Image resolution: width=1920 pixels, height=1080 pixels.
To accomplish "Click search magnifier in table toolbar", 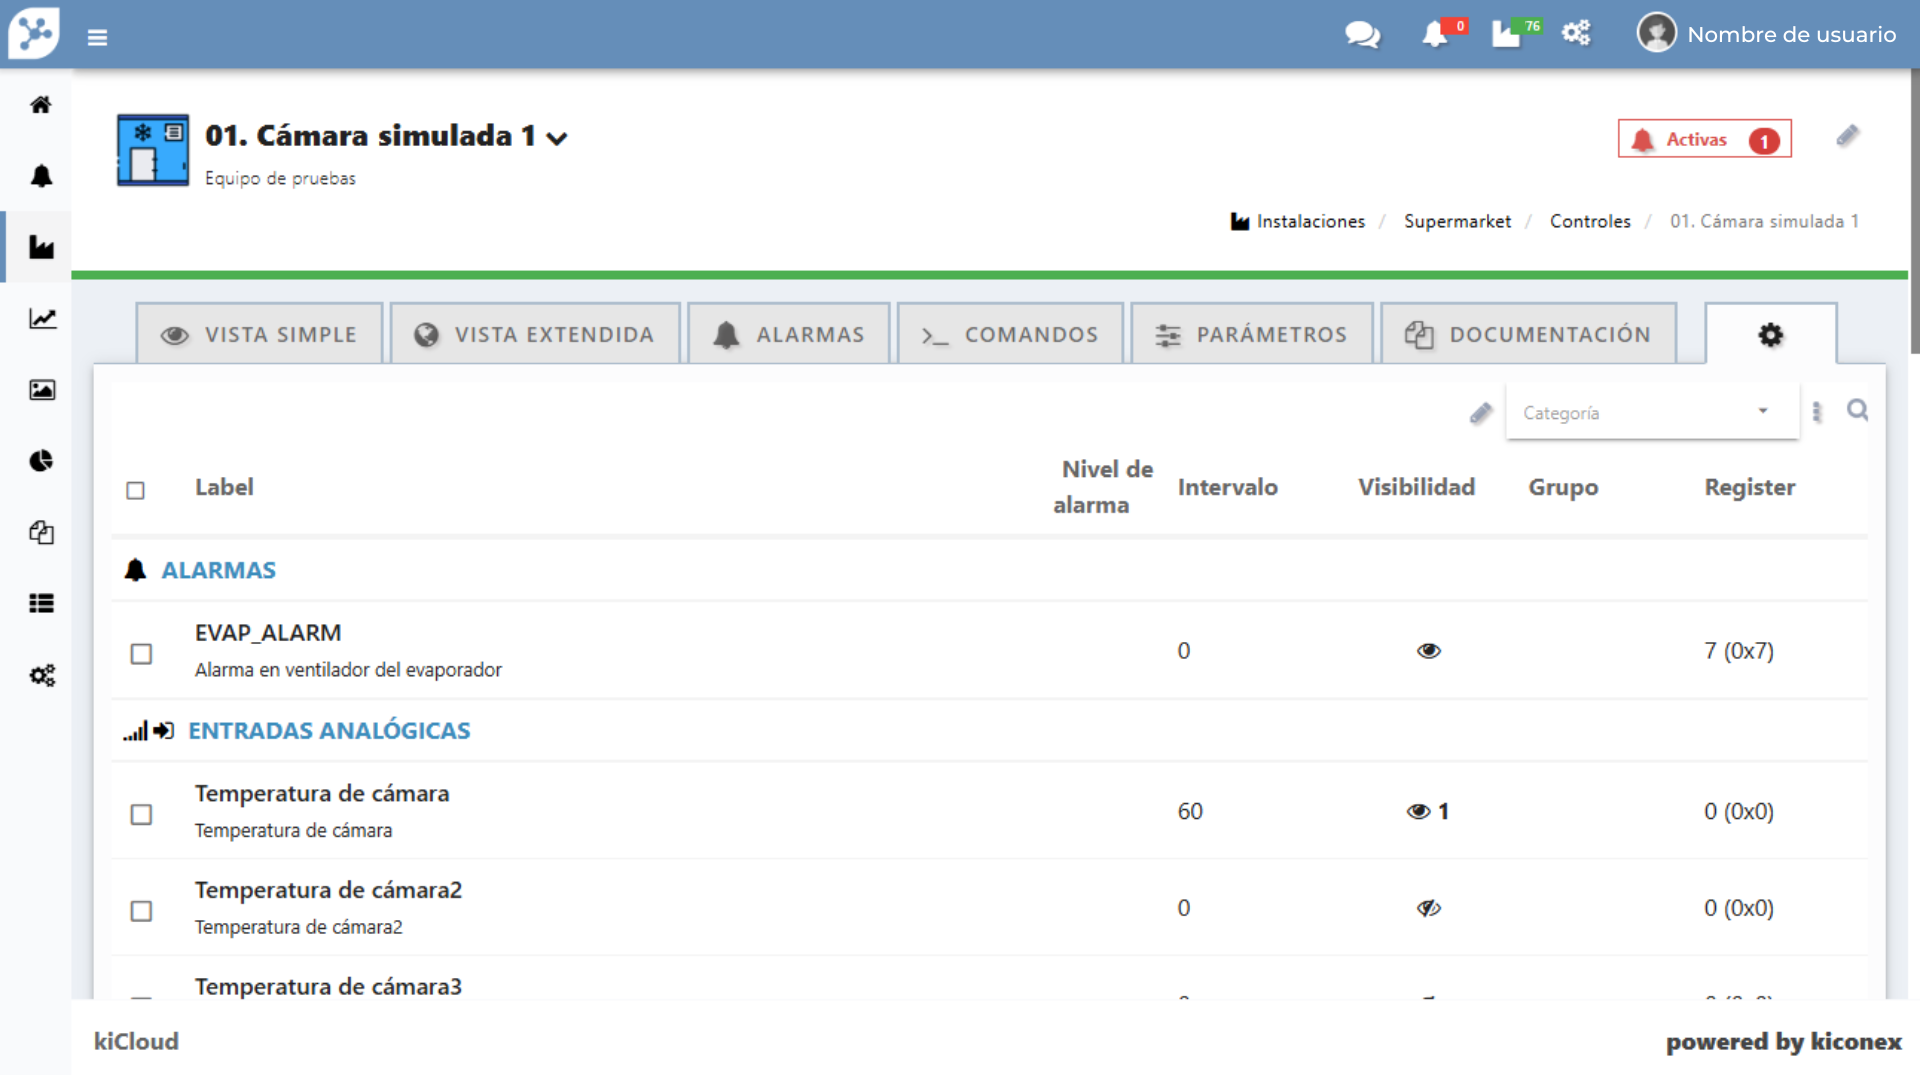I will coord(1857,410).
